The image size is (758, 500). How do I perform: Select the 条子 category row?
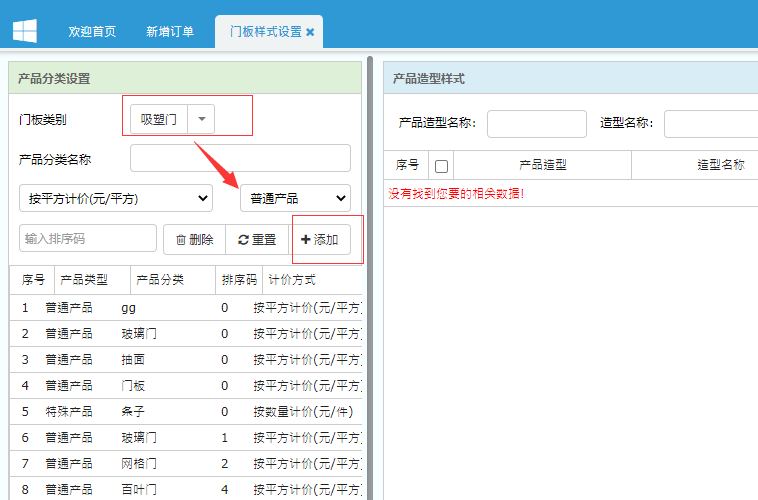pyautogui.click(x=186, y=412)
